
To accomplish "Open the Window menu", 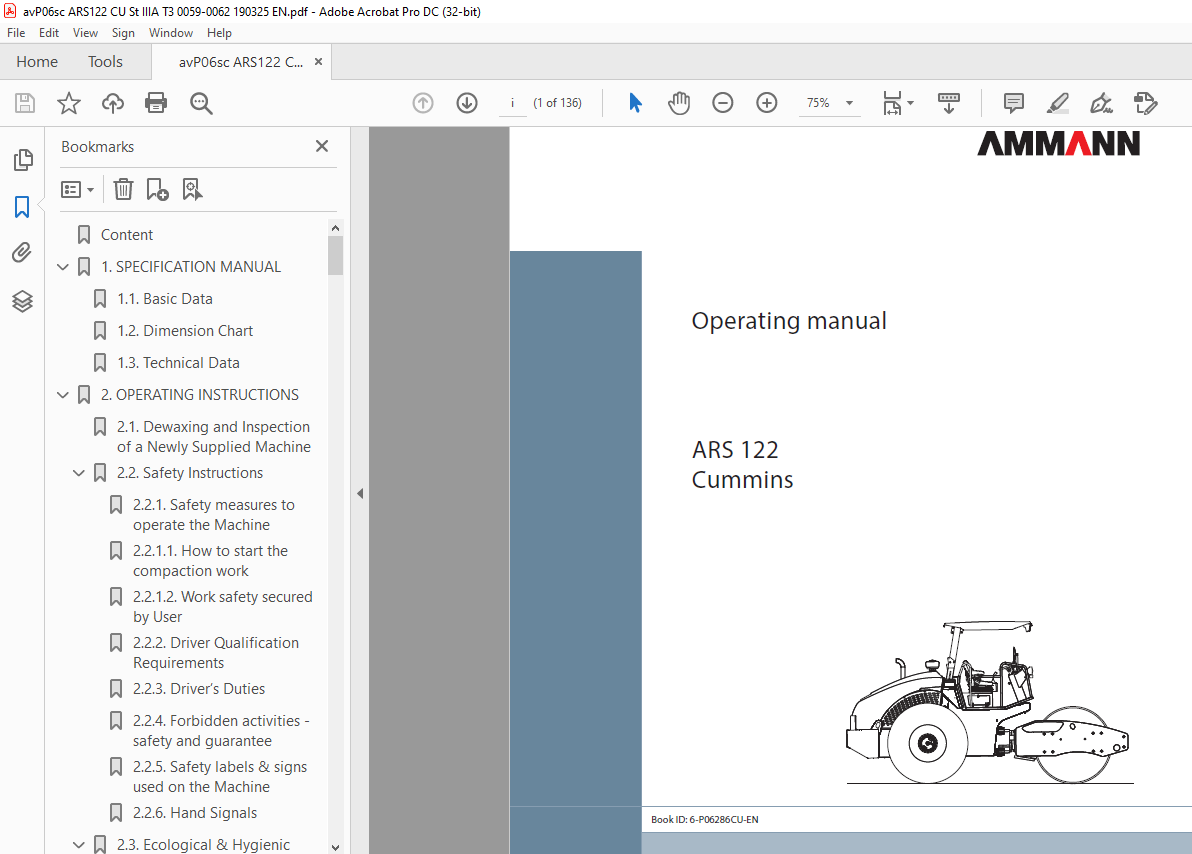I will tap(170, 33).
